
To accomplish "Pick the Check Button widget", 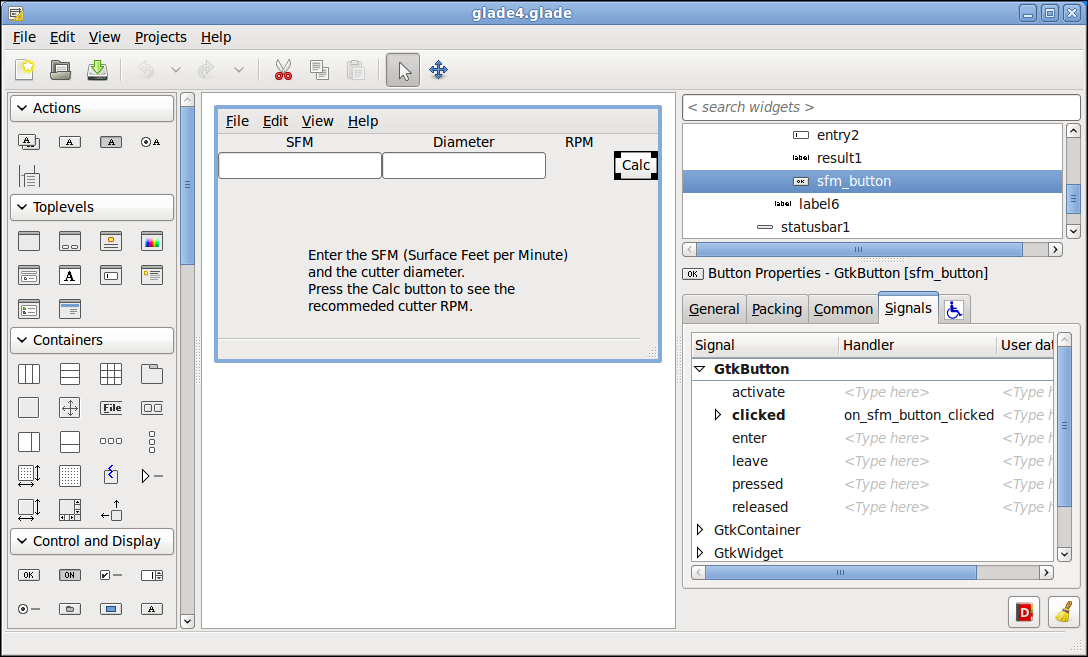I will point(111,575).
